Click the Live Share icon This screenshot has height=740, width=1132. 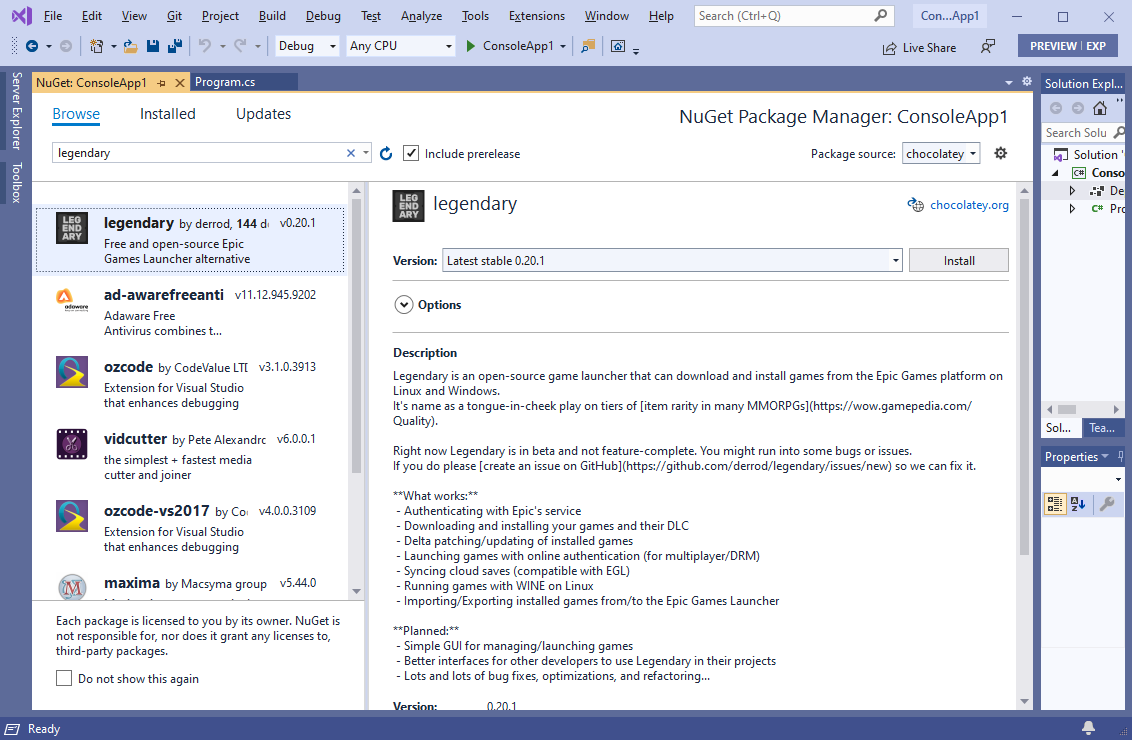point(889,48)
